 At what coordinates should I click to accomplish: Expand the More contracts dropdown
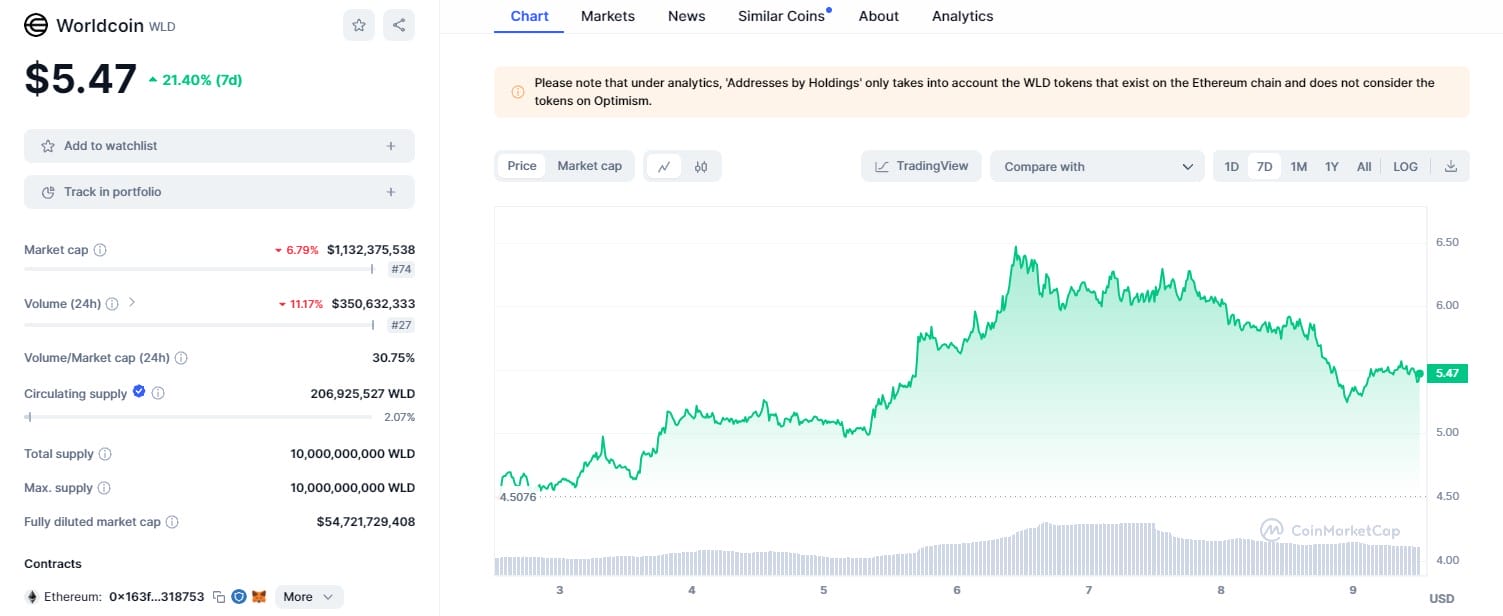[x=308, y=597]
